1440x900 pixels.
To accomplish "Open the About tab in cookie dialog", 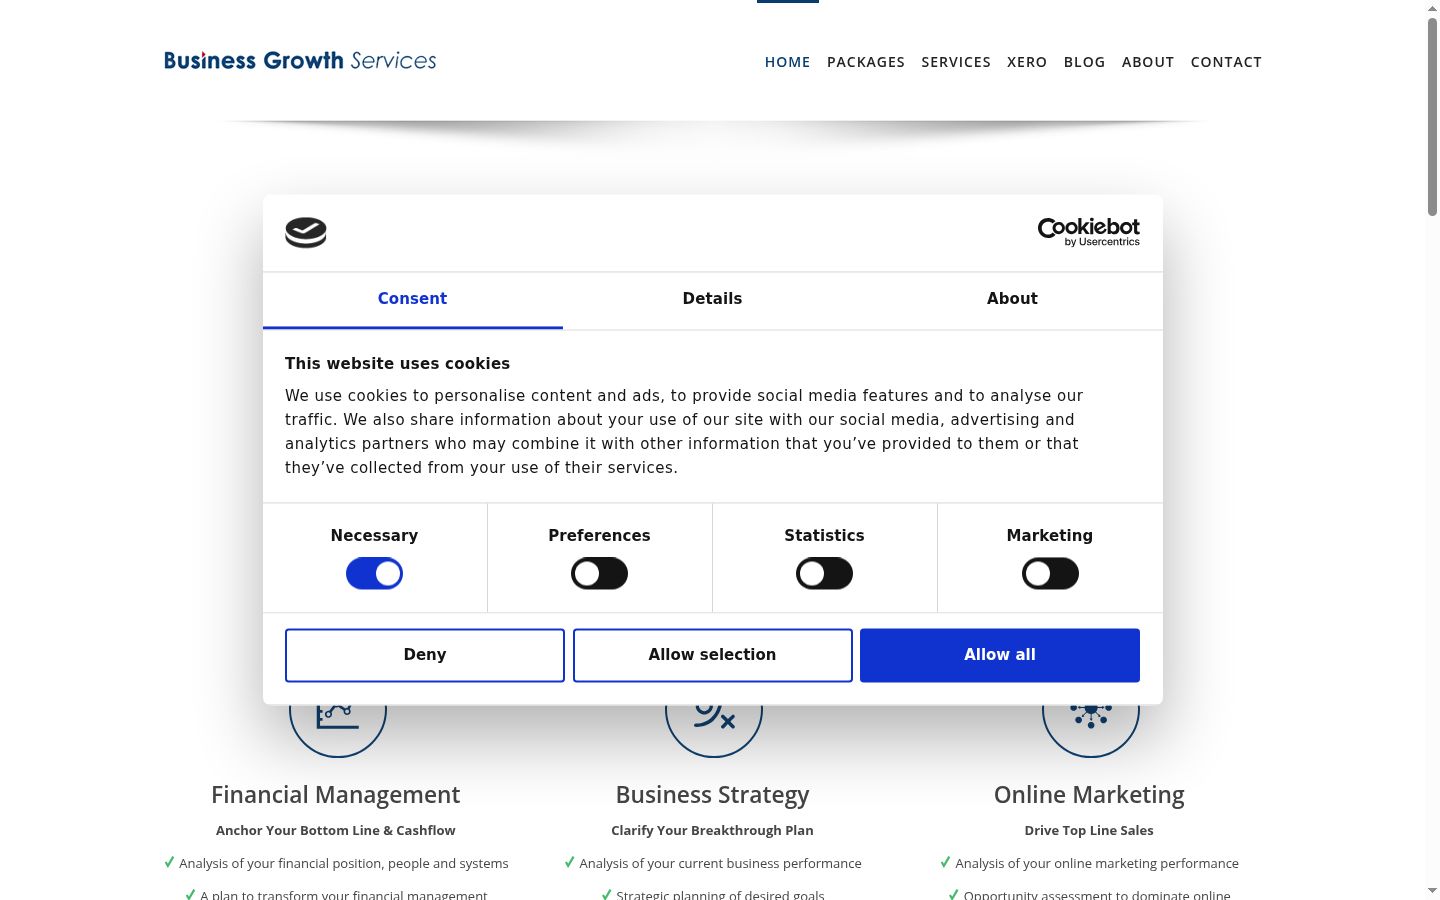I will pos(1012,299).
